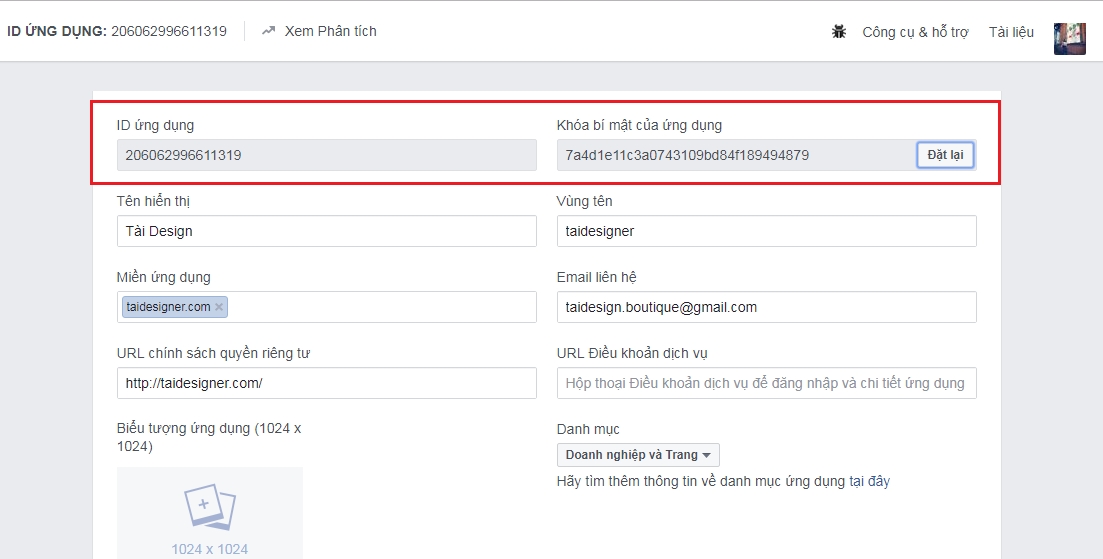Expand the Doanh nghiệp và Trang category dropdown
This screenshot has width=1103, height=559.
[x=638, y=455]
